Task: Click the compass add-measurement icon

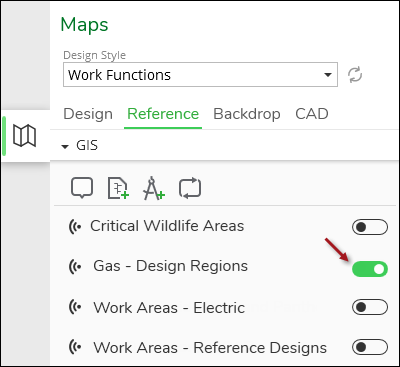Action: coord(154,188)
